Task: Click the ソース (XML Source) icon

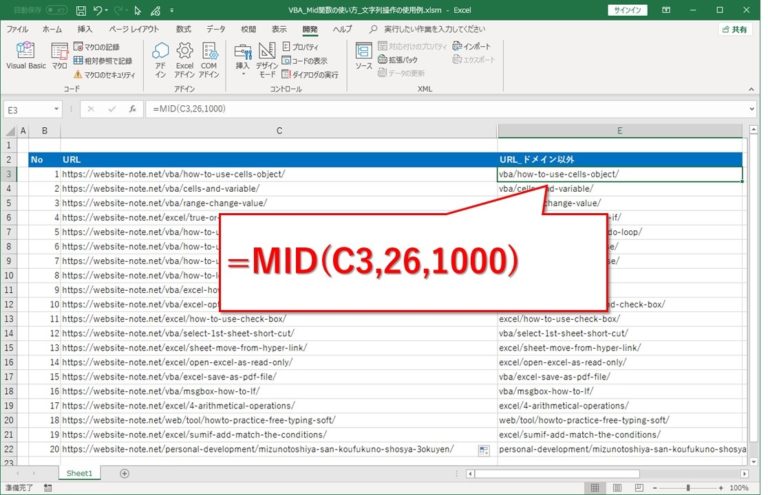Action: click(363, 56)
